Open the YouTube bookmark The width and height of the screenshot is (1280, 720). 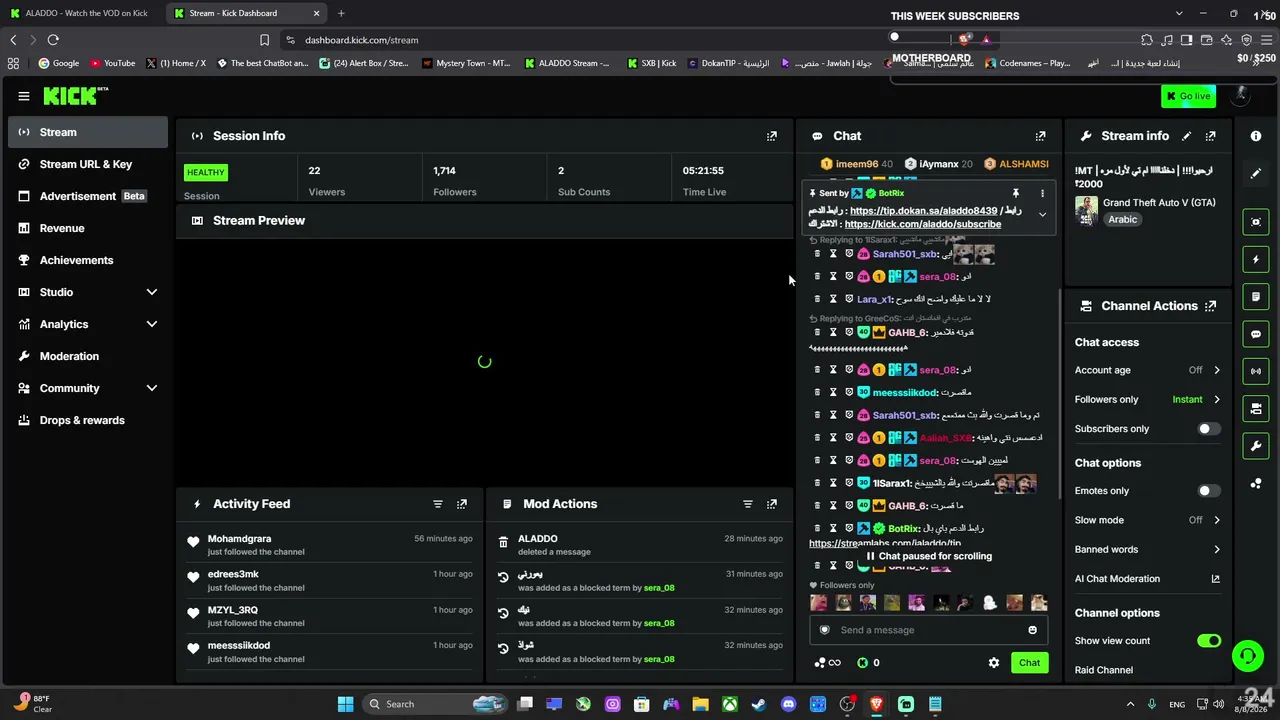(112, 63)
